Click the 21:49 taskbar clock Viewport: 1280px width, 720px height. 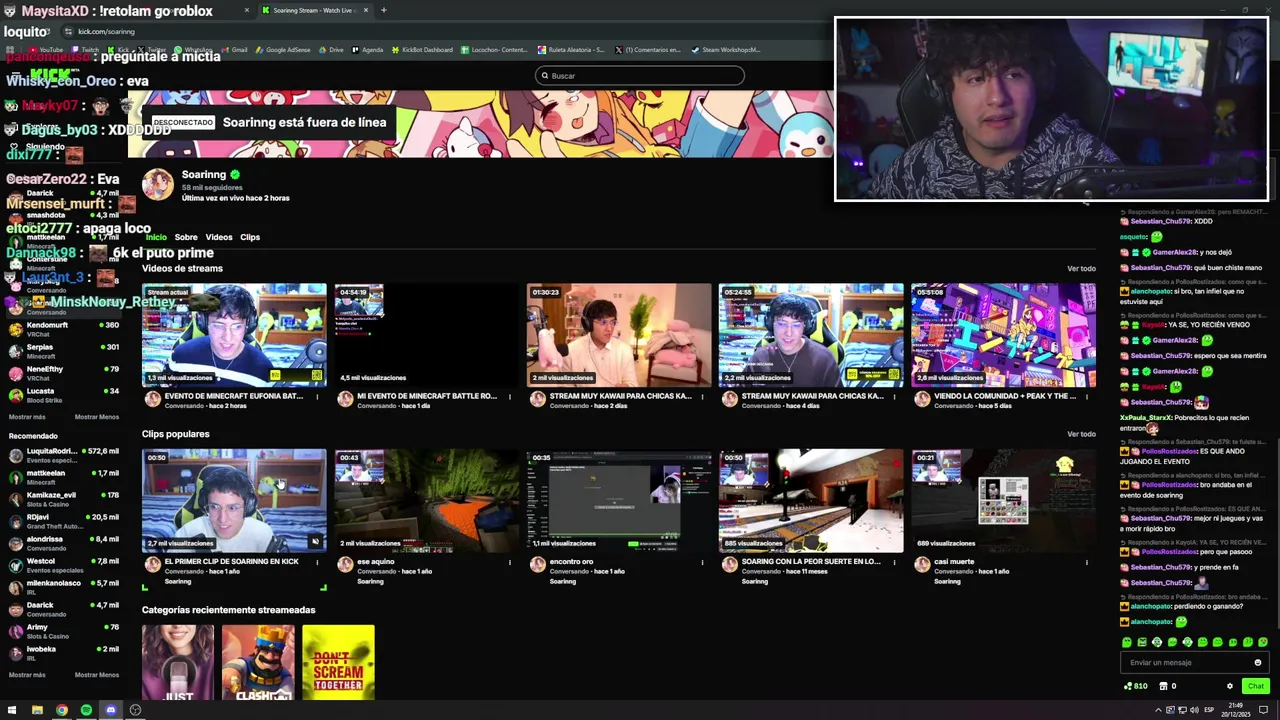pyautogui.click(x=1235, y=710)
